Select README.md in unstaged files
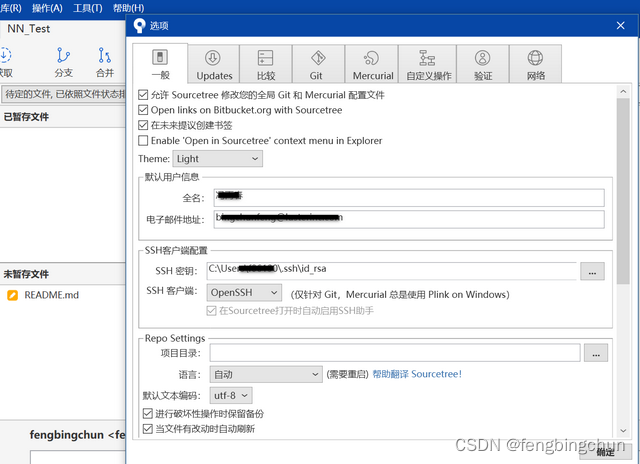 pyautogui.click(x=51, y=295)
